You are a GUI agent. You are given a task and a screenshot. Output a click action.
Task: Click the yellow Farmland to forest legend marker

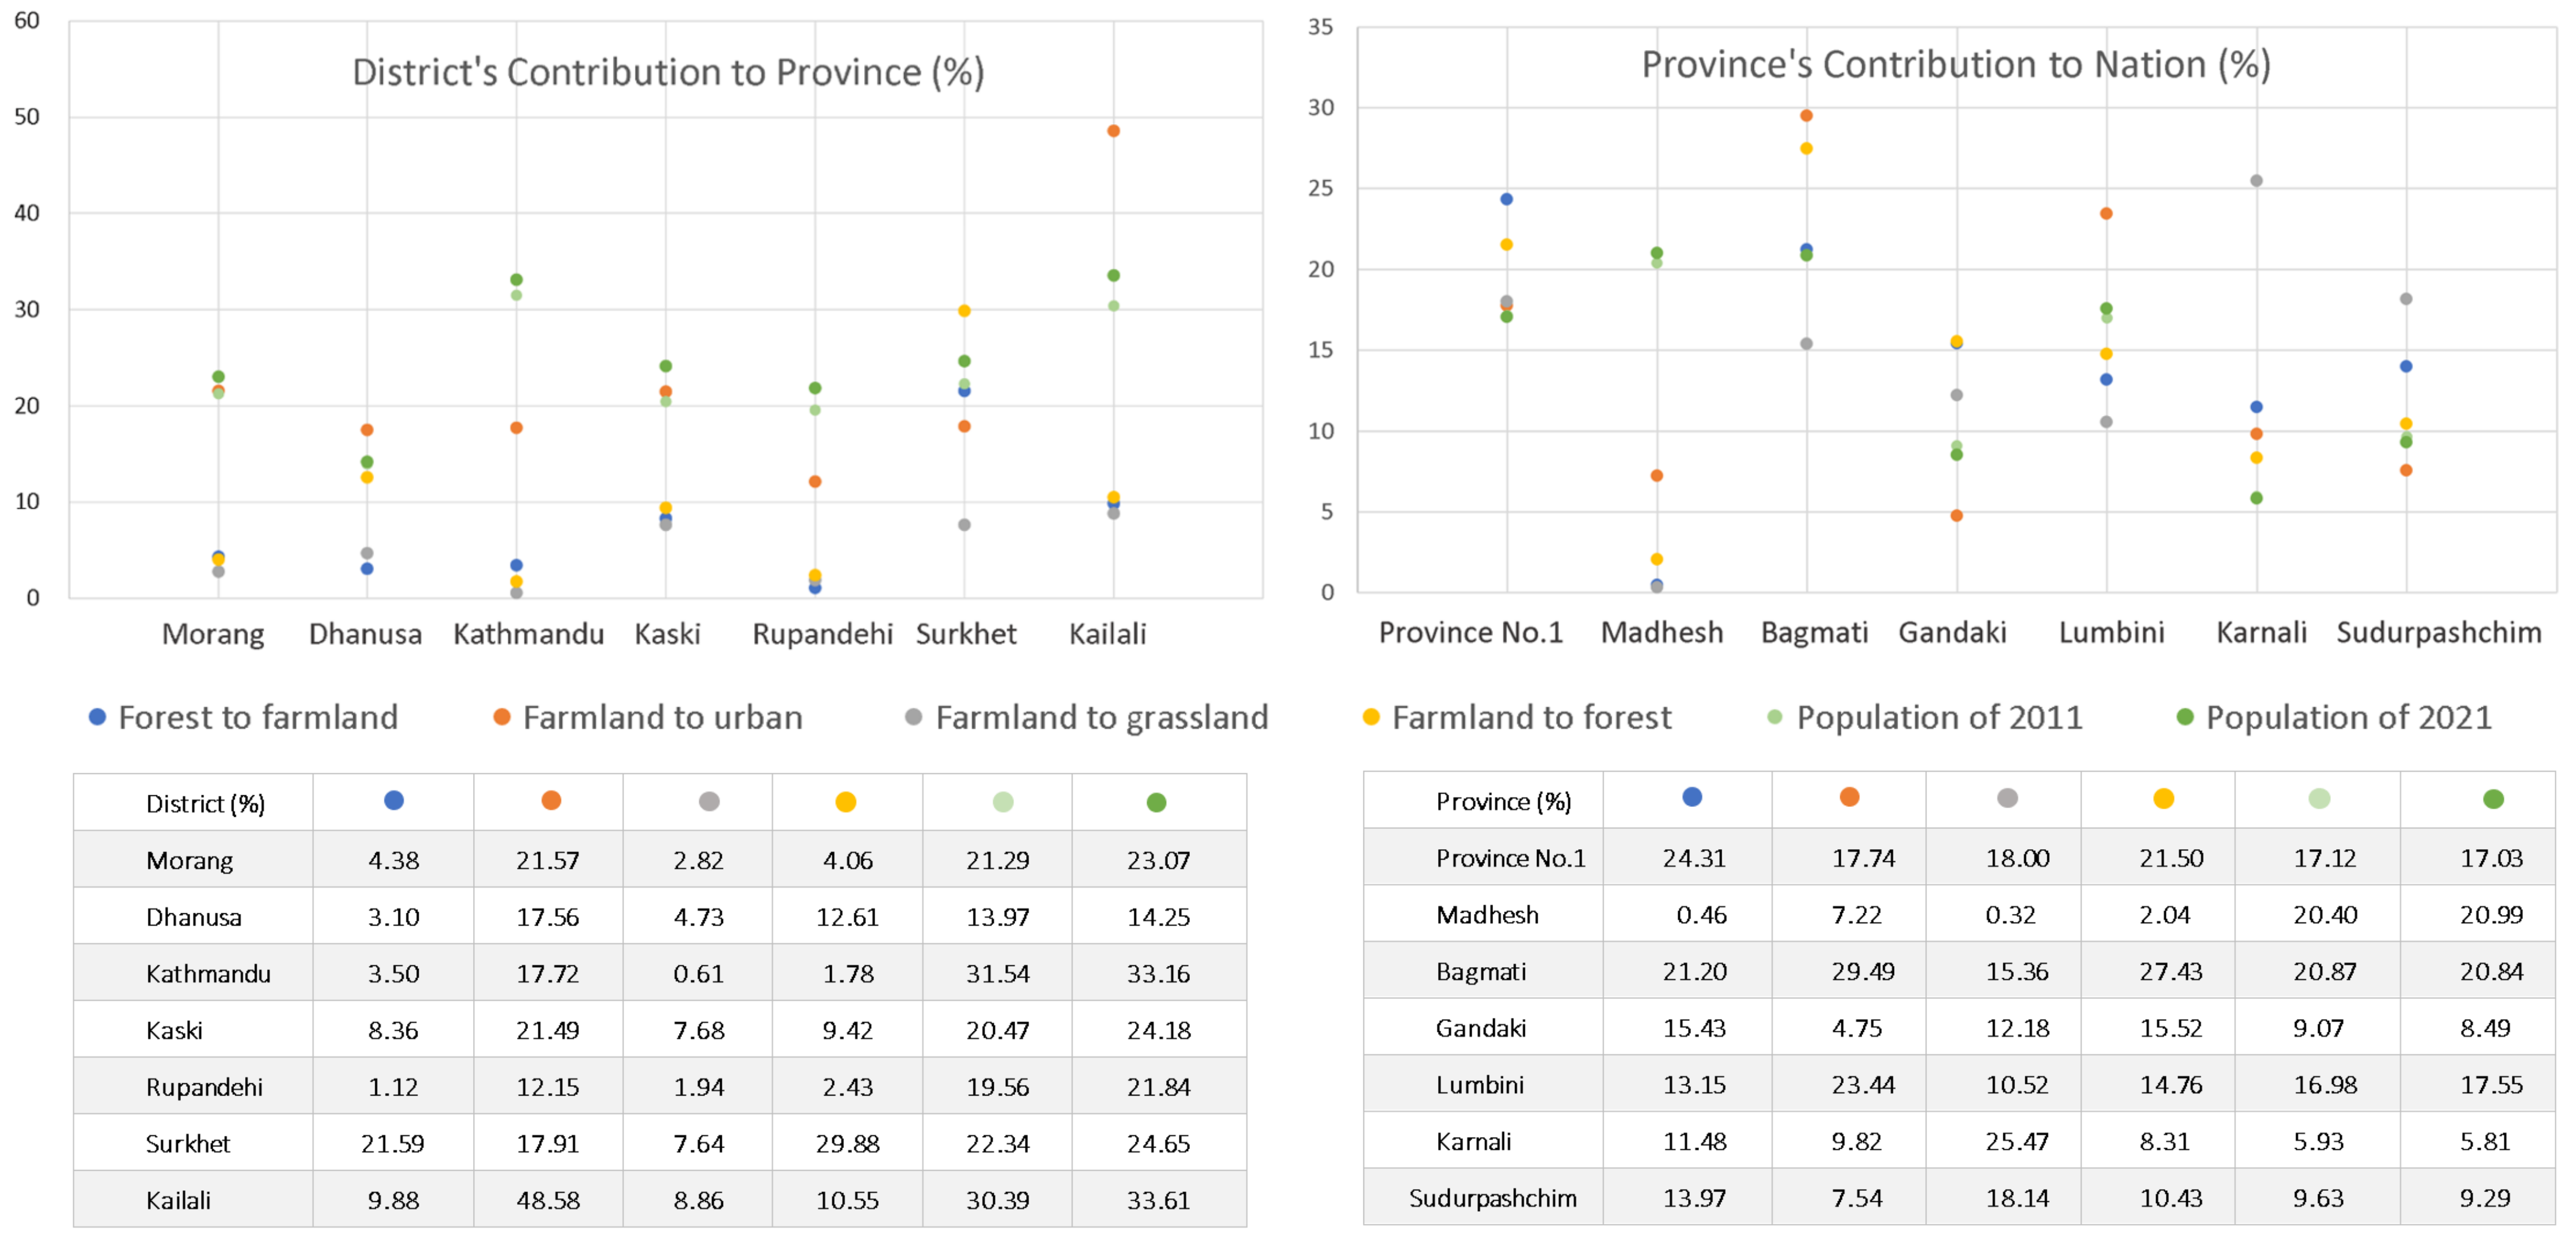(x=1371, y=716)
